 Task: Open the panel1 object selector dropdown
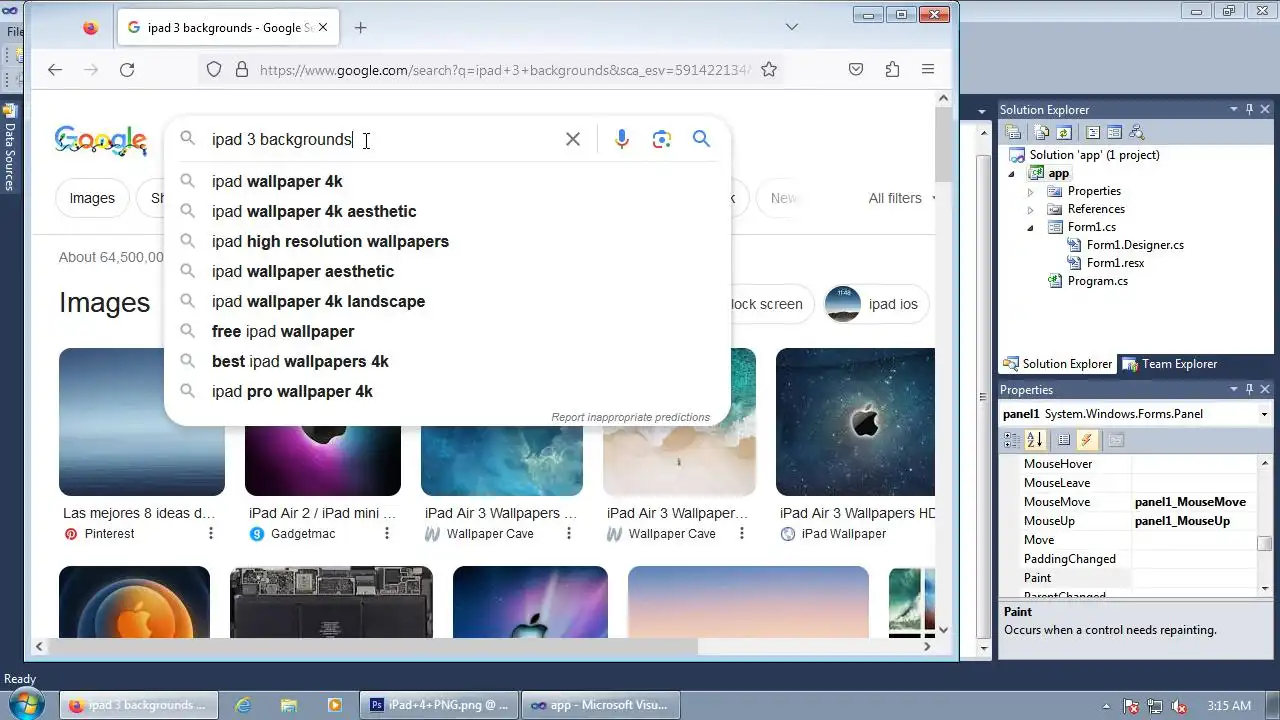pyautogui.click(x=1265, y=414)
